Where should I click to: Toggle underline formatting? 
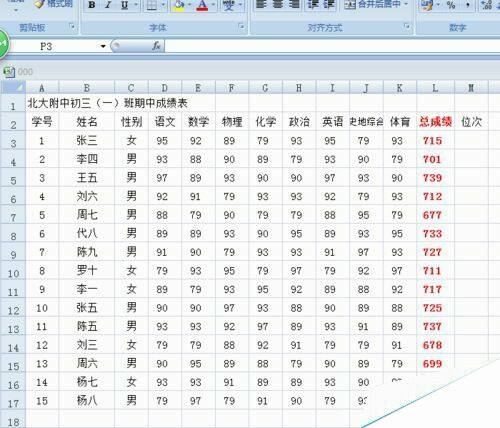(x=124, y=5)
